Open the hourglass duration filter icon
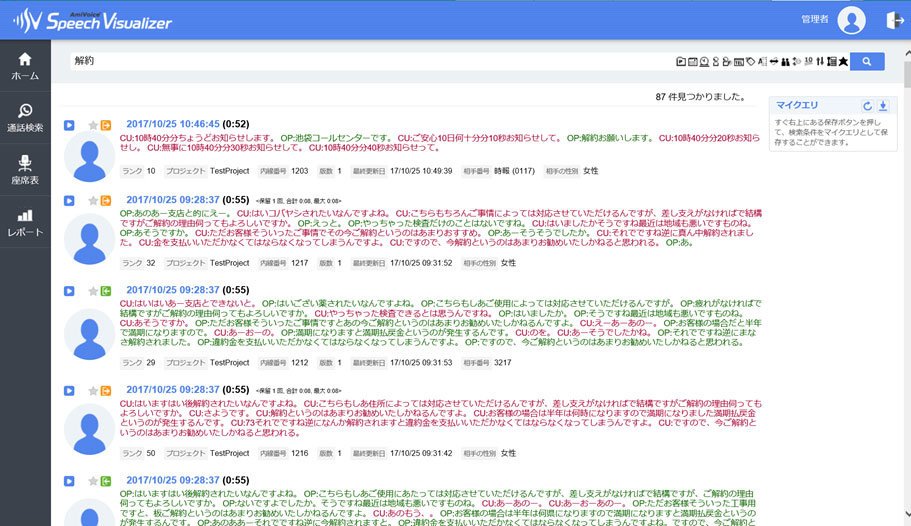Image resolution: width=911 pixels, height=526 pixels. [716, 61]
